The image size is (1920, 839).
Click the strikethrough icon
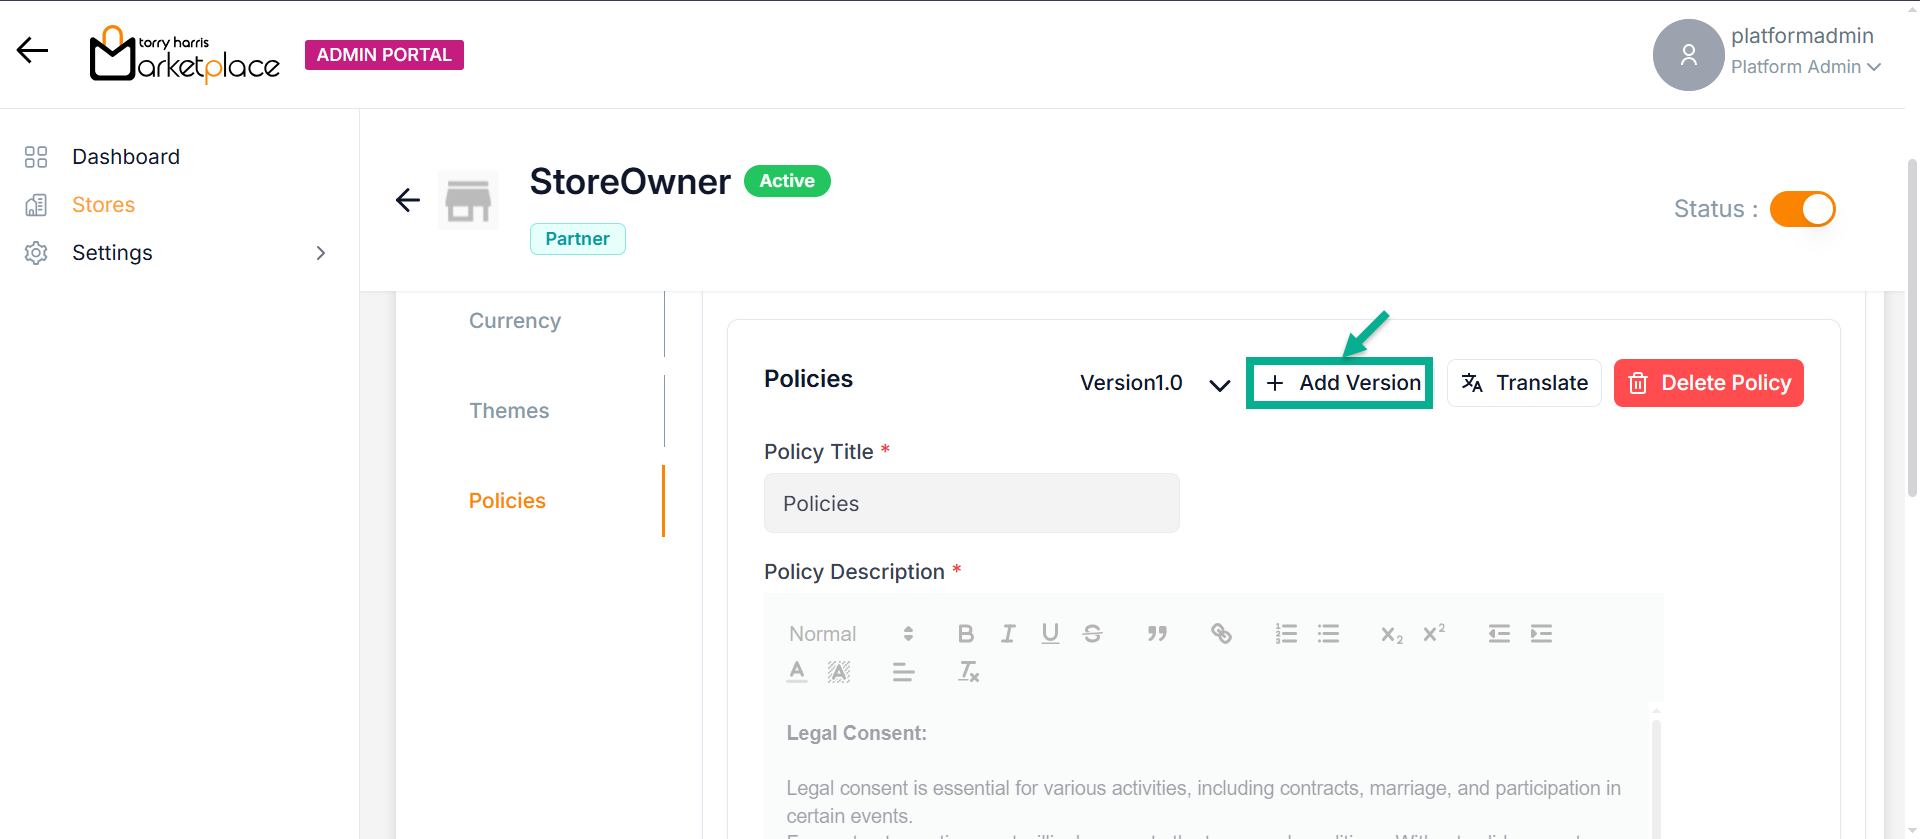pos(1092,634)
